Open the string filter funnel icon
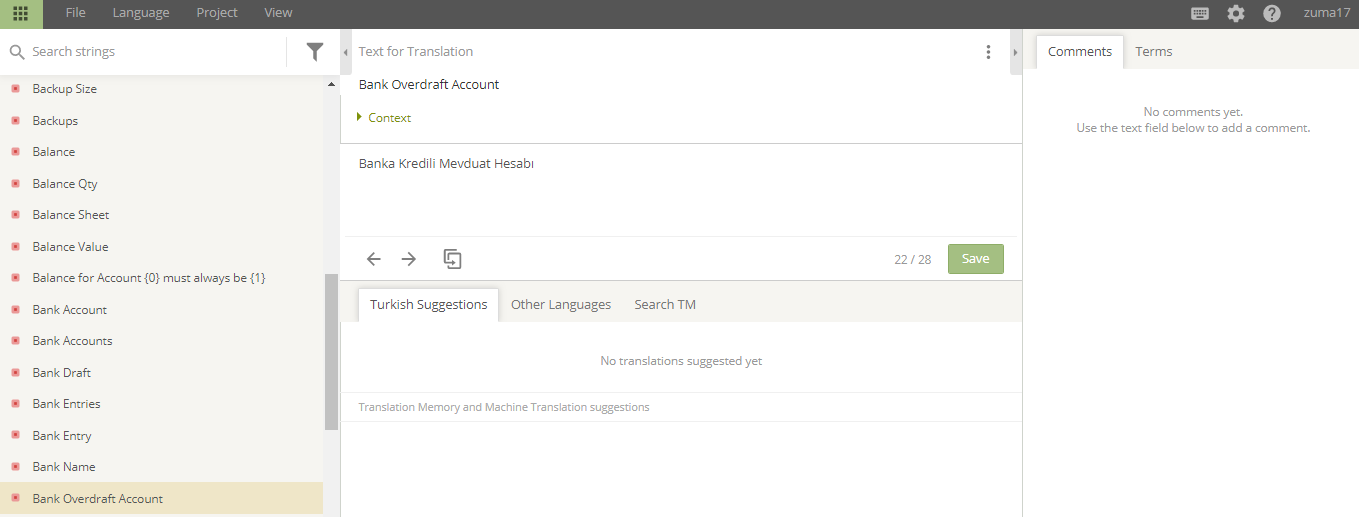The height and width of the screenshot is (517, 1359). (315, 51)
